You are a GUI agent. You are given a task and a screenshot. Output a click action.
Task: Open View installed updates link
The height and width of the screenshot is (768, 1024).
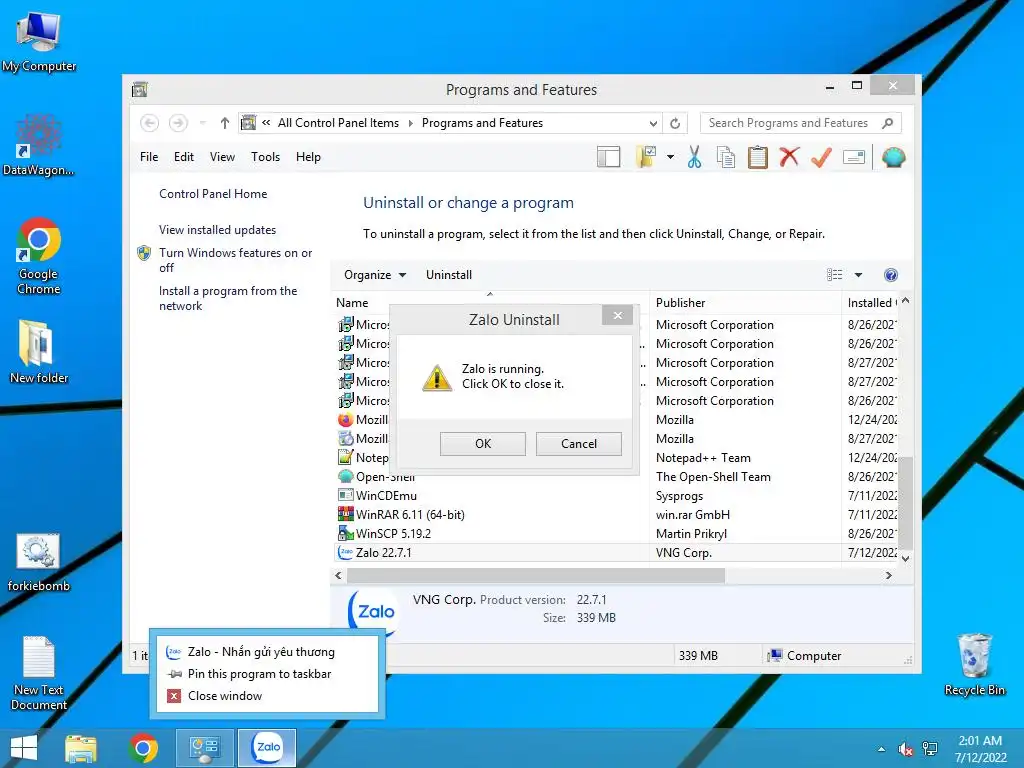[217, 230]
